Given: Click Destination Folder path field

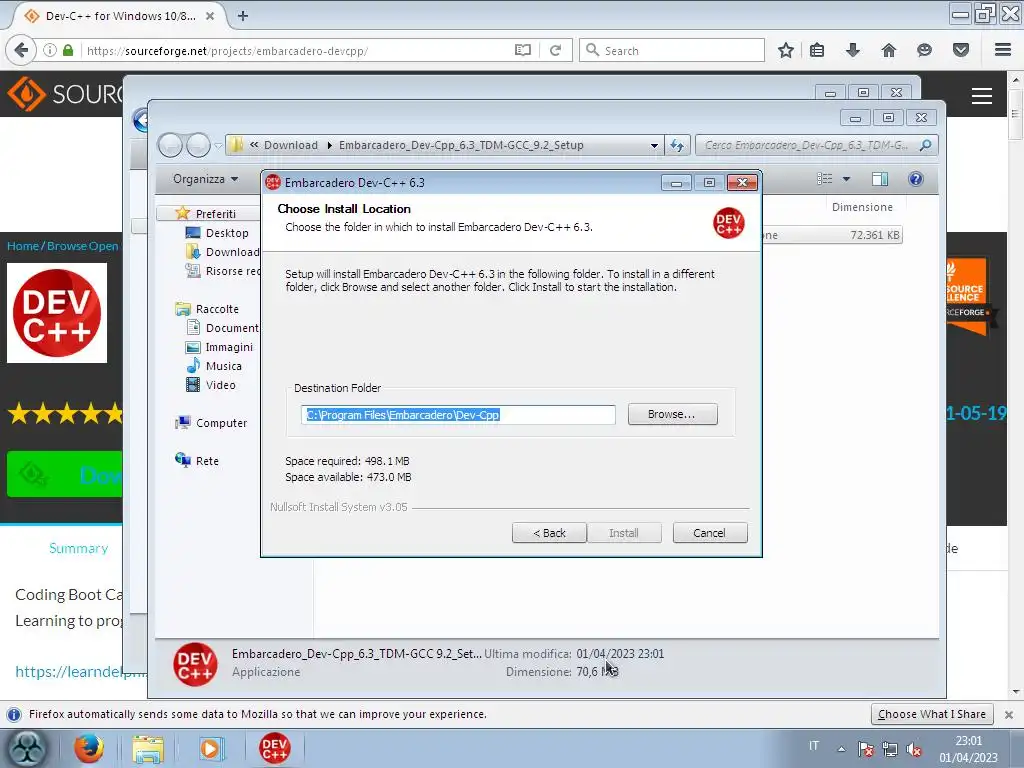Looking at the screenshot, I should (x=458, y=415).
